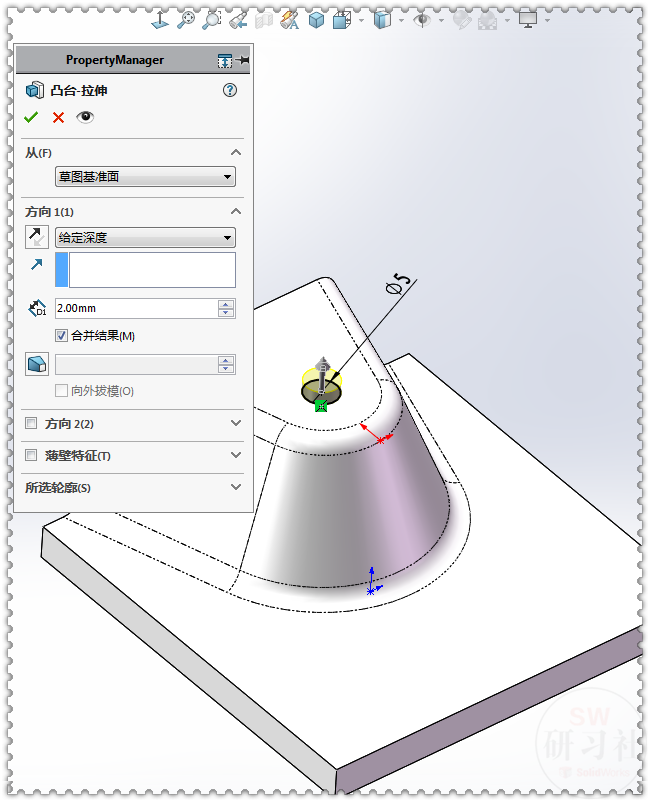Click the direction of extrusion arrow icon

(x=36, y=264)
